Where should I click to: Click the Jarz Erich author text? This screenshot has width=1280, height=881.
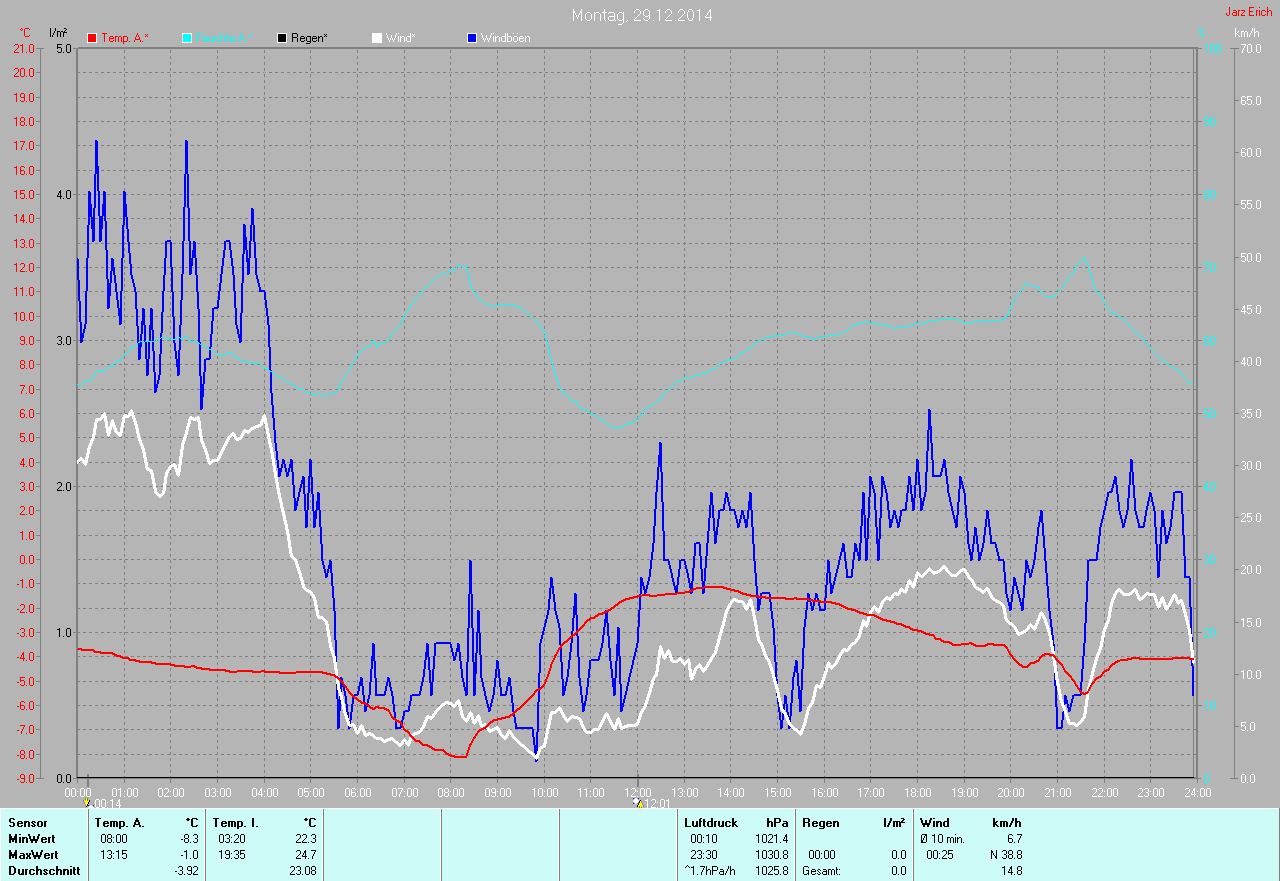click(x=1249, y=12)
